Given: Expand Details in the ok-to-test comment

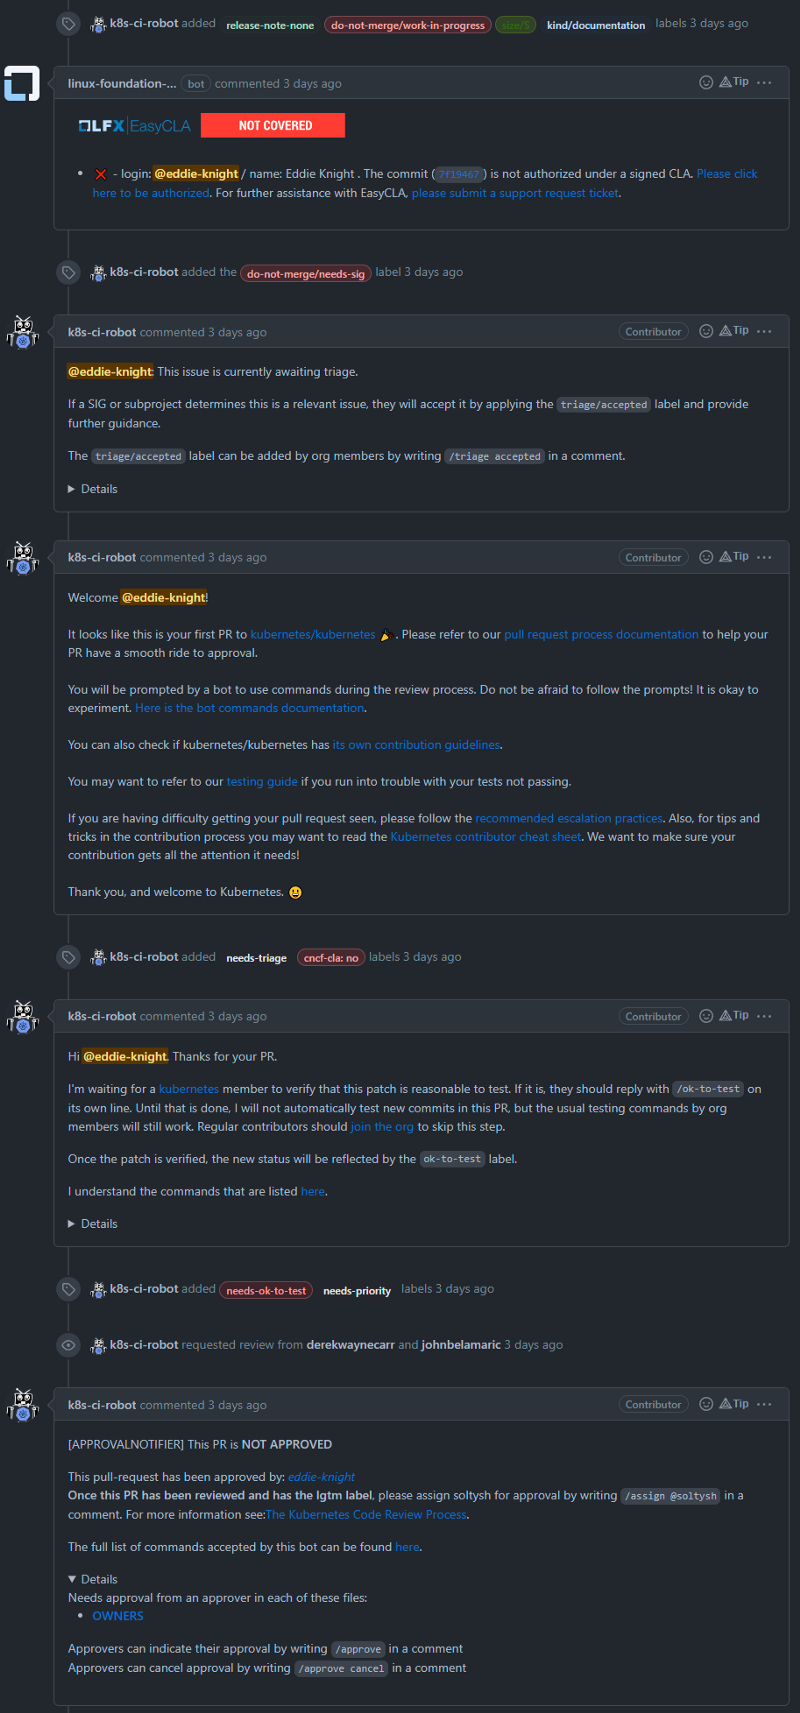Looking at the screenshot, I should click(x=93, y=1224).
